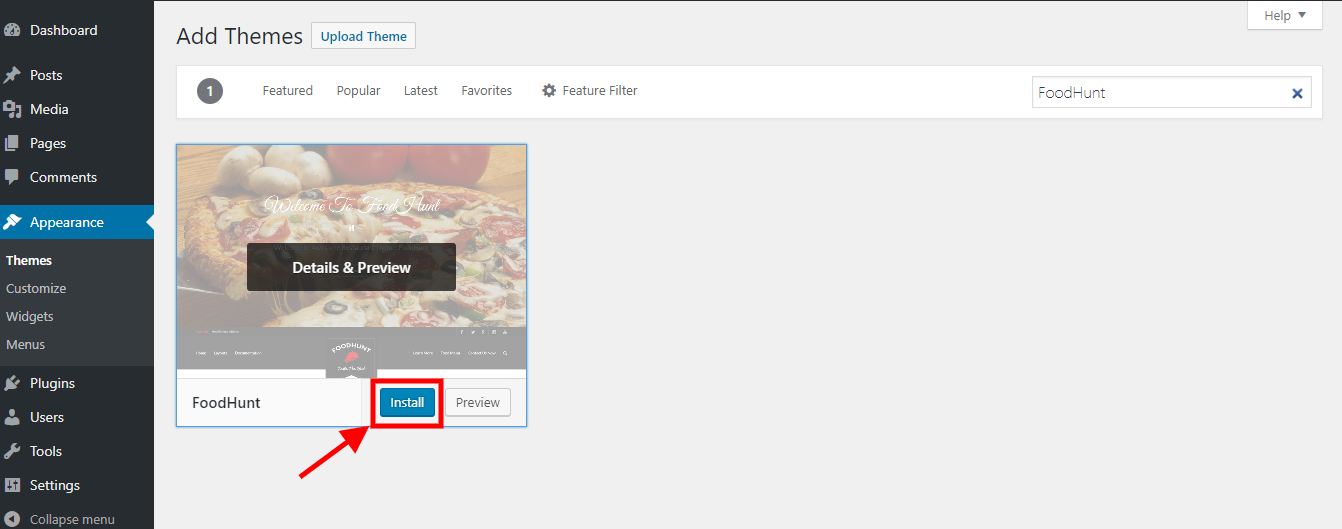The image size is (1342, 529).
Task: Click Details & Preview overlay button
Action: click(351, 267)
